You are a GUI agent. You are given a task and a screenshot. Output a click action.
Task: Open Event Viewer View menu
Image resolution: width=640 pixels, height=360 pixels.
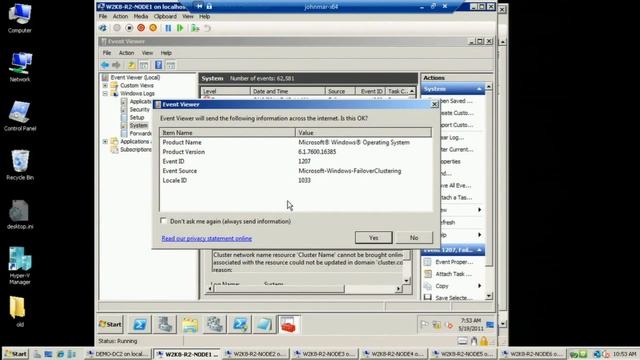click(x=147, y=53)
